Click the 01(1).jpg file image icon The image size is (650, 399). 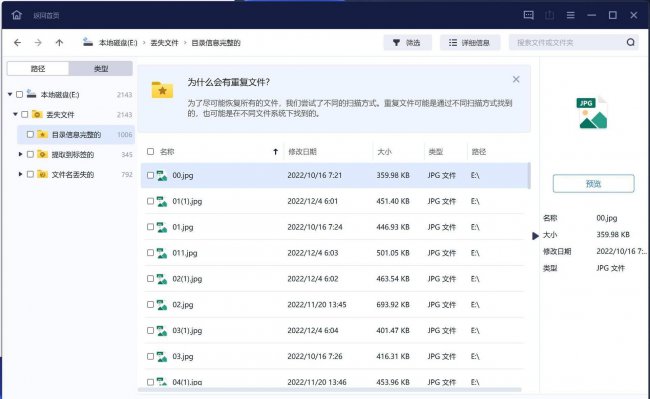click(162, 201)
